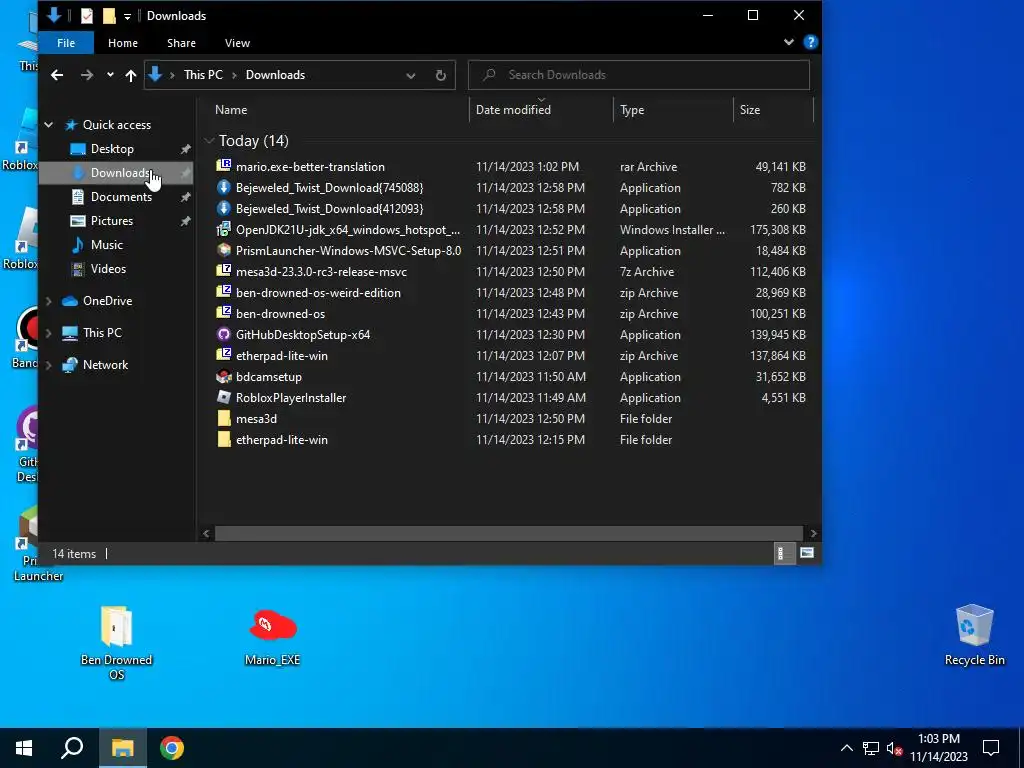Select the etherpad-lite-win folder icon
Viewport: 1024px width, 768px height.
point(224,439)
